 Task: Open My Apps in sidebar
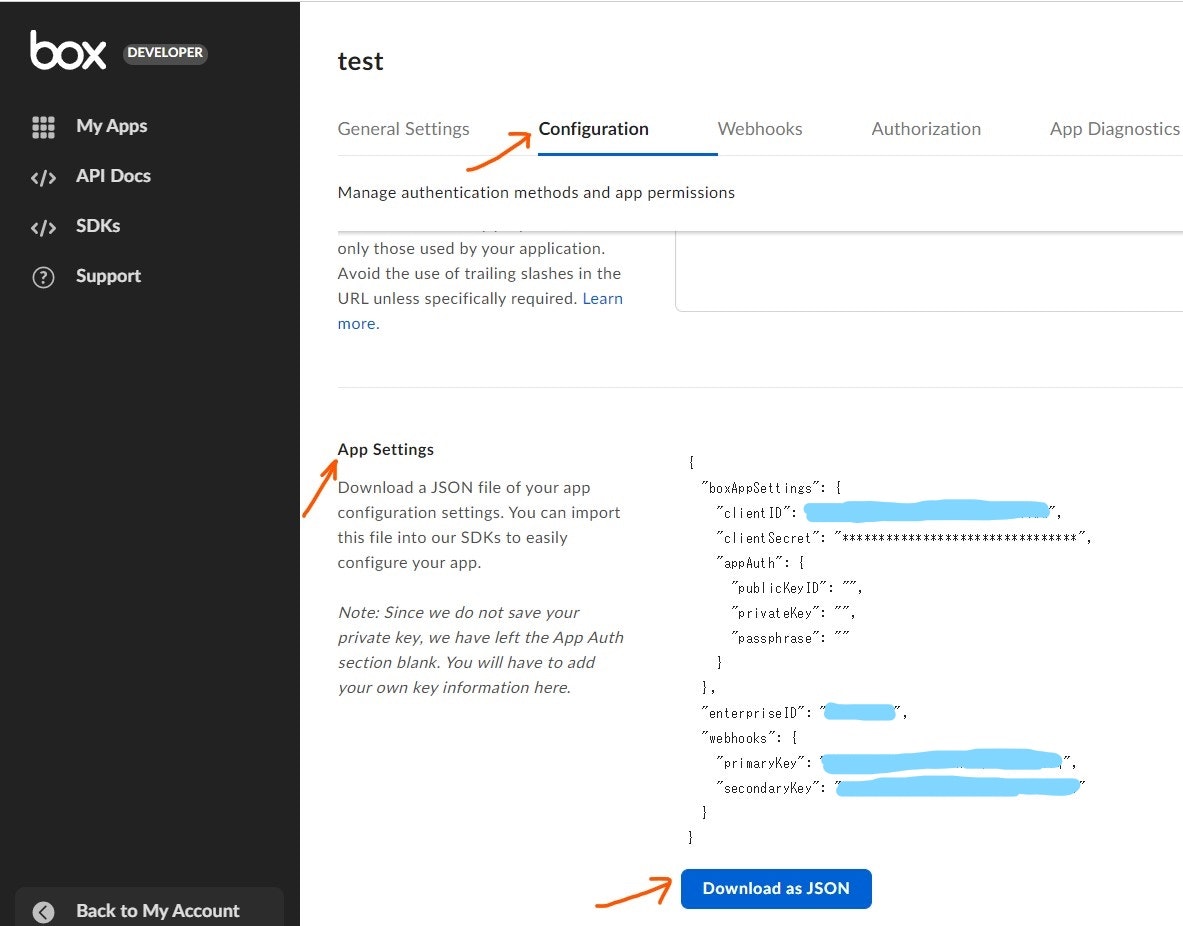coord(111,126)
